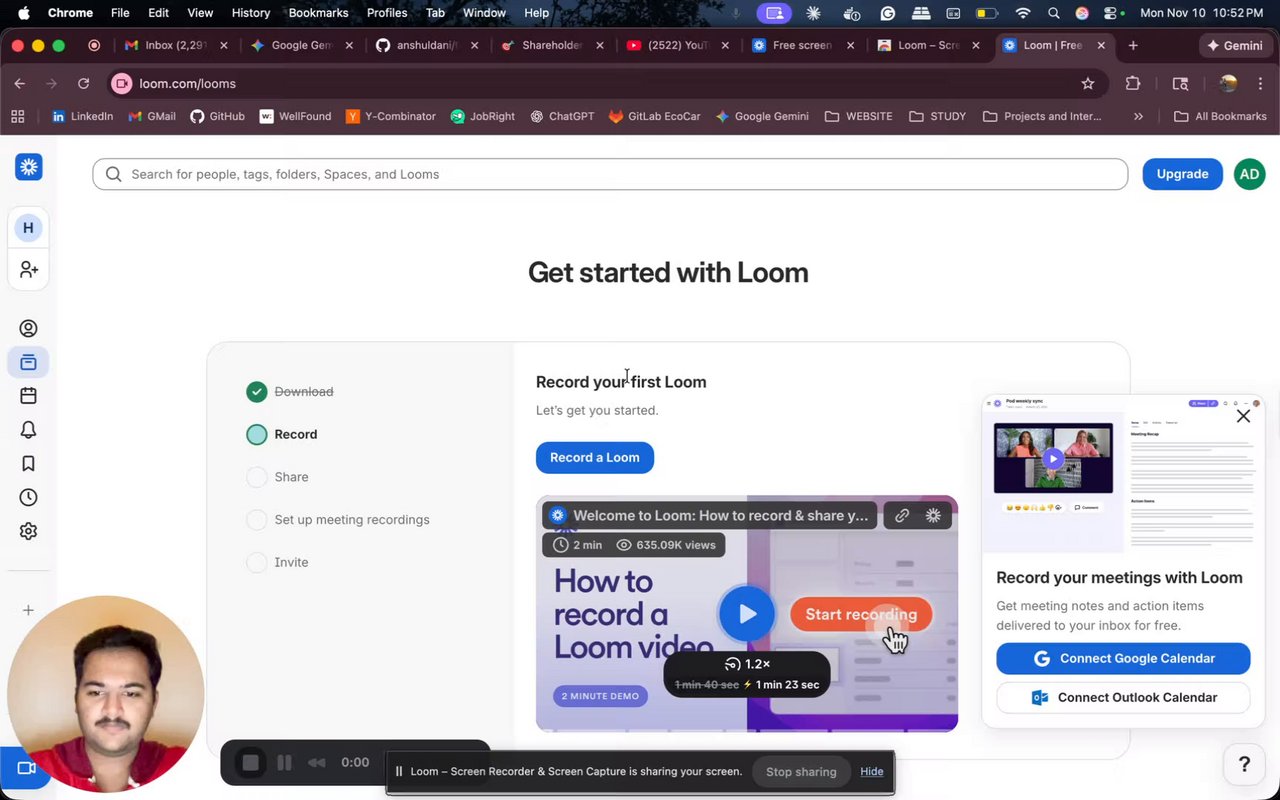Open Wi-Fi status in menu bar
The width and height of the screenshot is (1280, 800).
(x=1022, y=13)
